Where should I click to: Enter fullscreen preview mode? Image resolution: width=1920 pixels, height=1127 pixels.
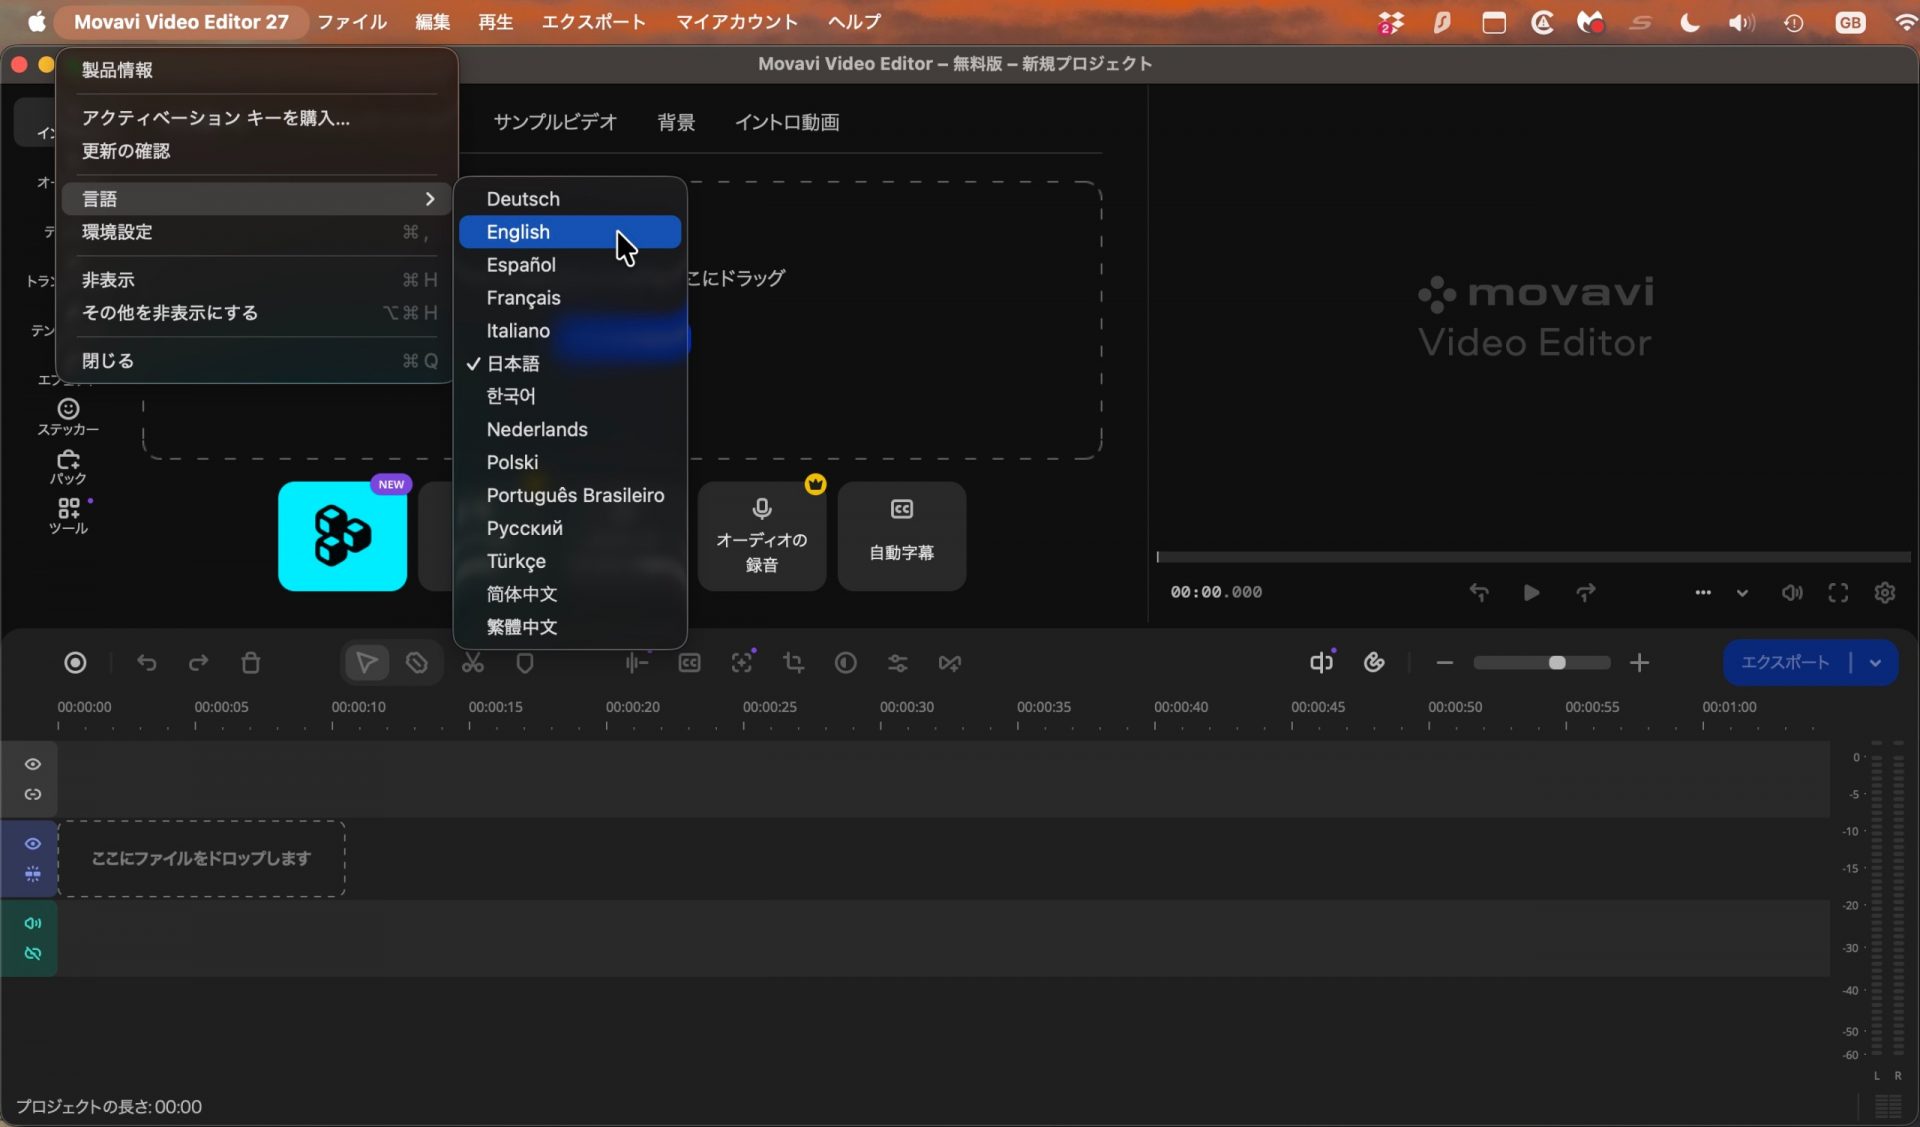click(1838, 592)
